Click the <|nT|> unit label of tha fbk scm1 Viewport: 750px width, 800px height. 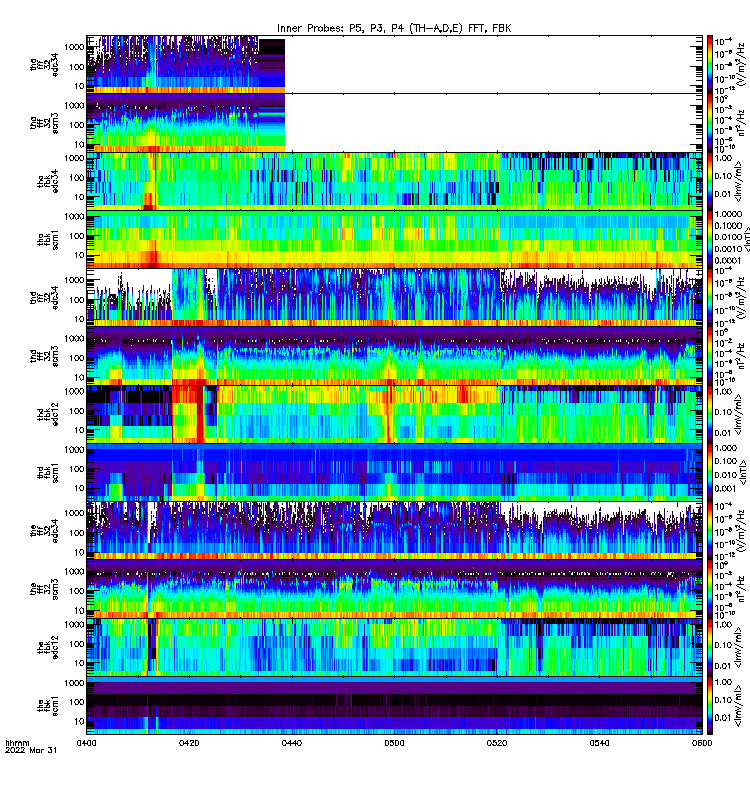click(x=746, y=240)
